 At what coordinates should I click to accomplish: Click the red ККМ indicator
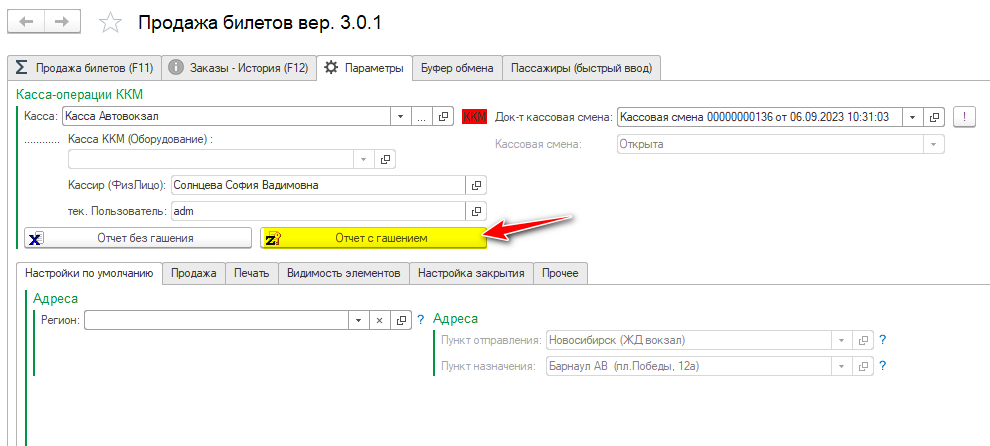tap(474, 117)
